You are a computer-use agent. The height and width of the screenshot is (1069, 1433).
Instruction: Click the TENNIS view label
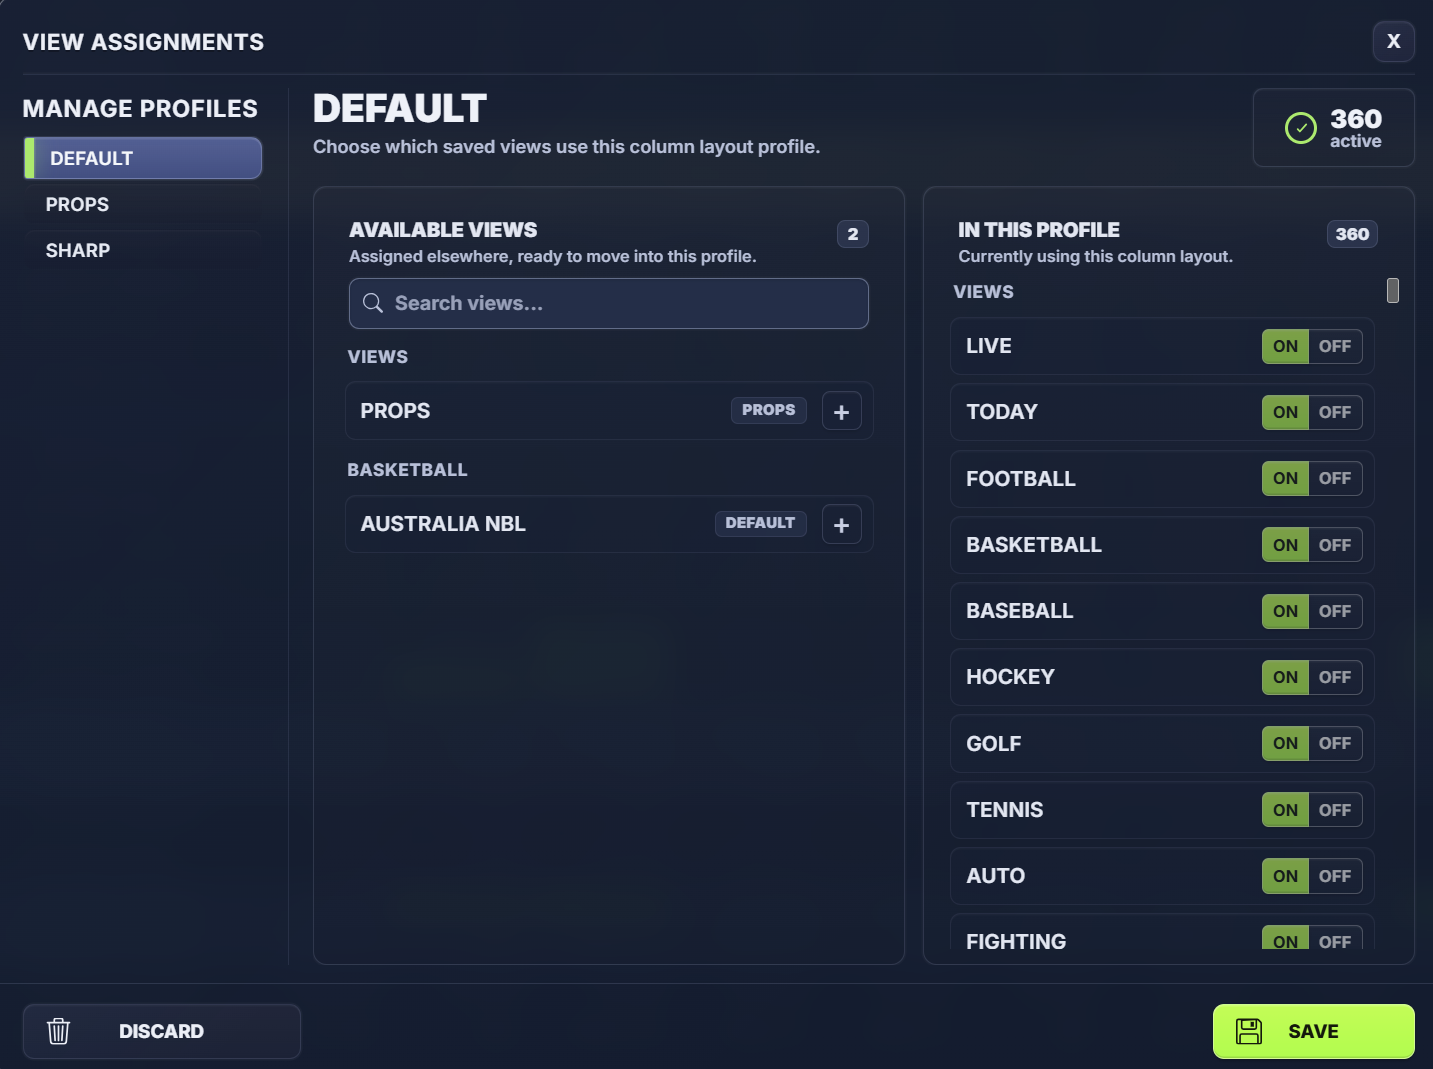[1004, 810]
